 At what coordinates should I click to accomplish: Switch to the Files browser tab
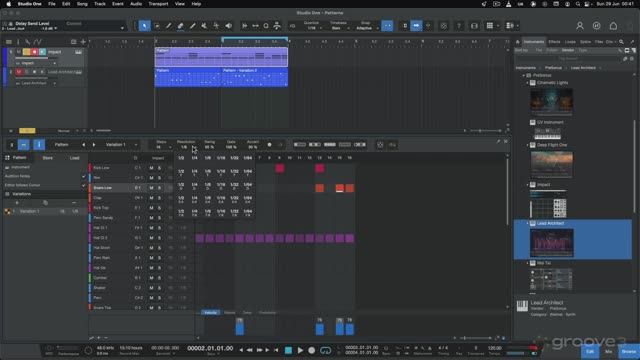coord(599,42)
